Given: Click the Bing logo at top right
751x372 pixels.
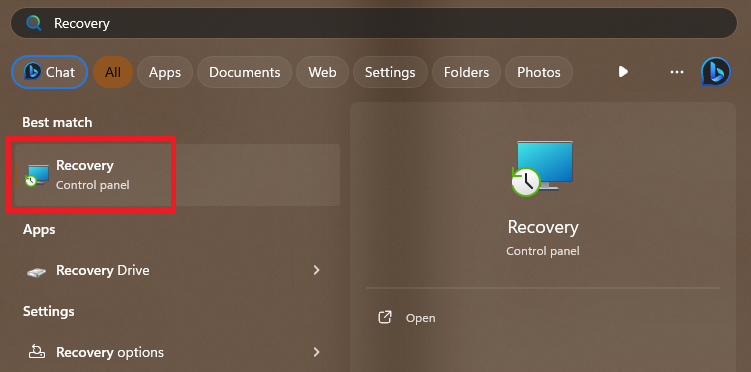Looking at the screenshot, I should 716,72.
